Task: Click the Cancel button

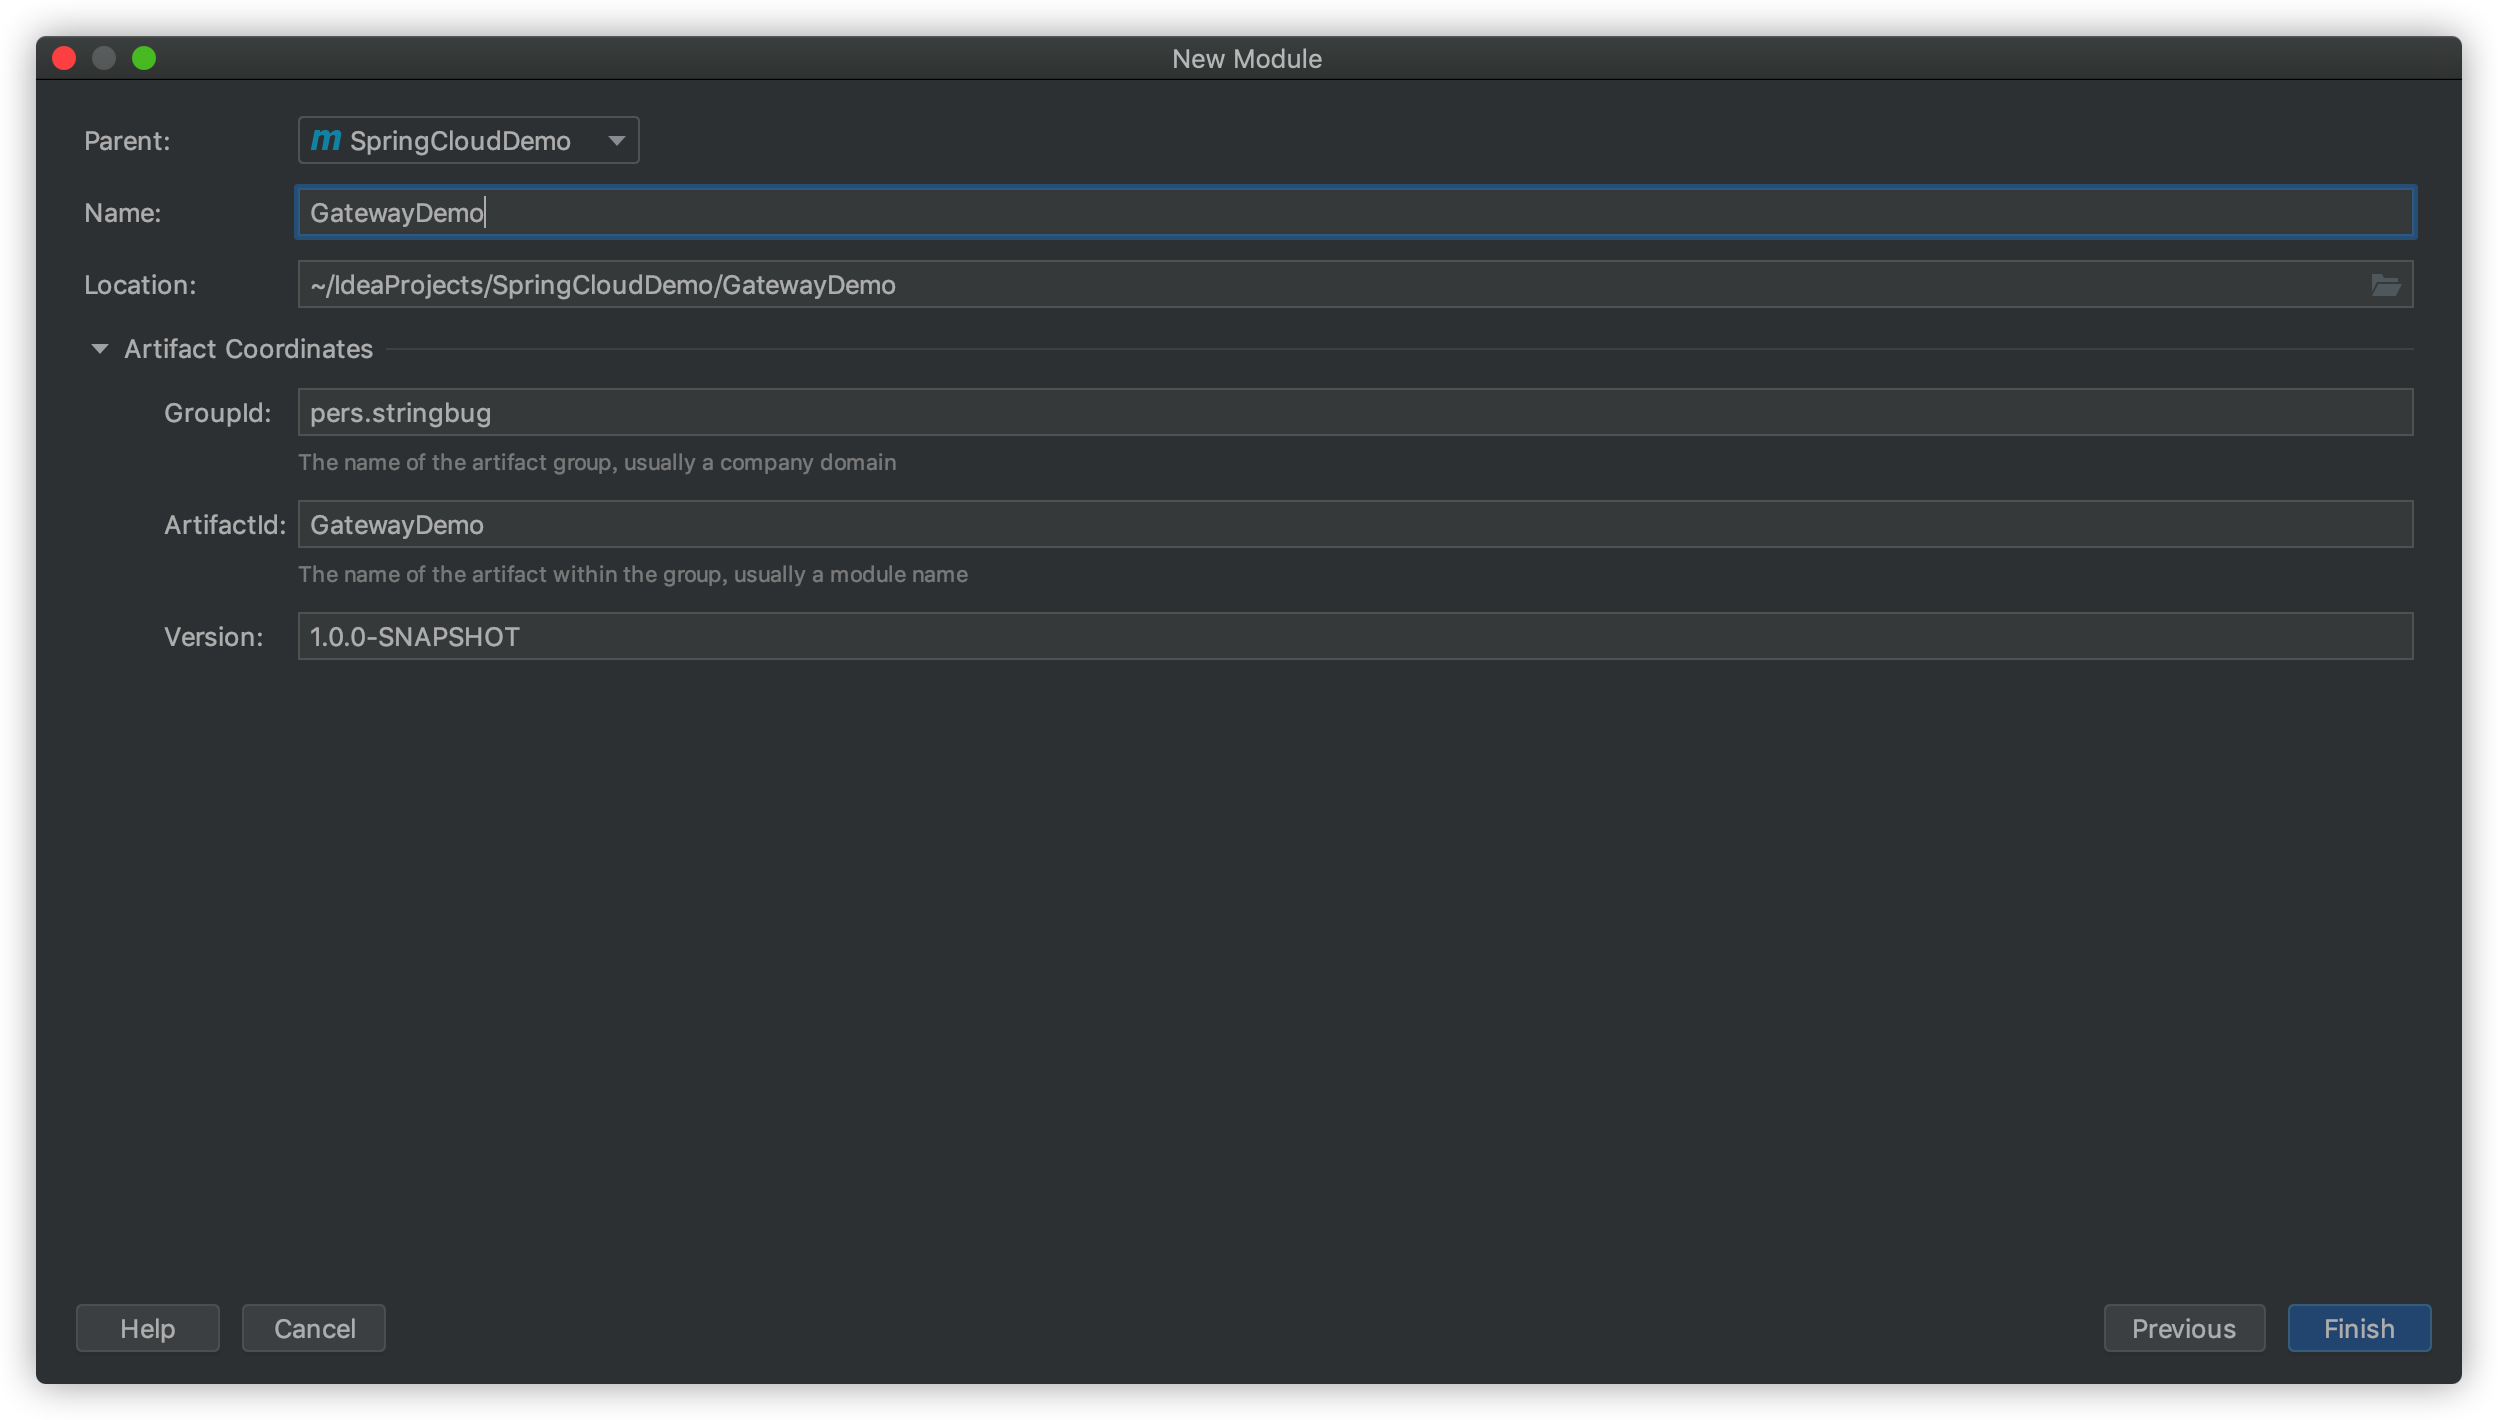Action: (x=314, y=1328)
